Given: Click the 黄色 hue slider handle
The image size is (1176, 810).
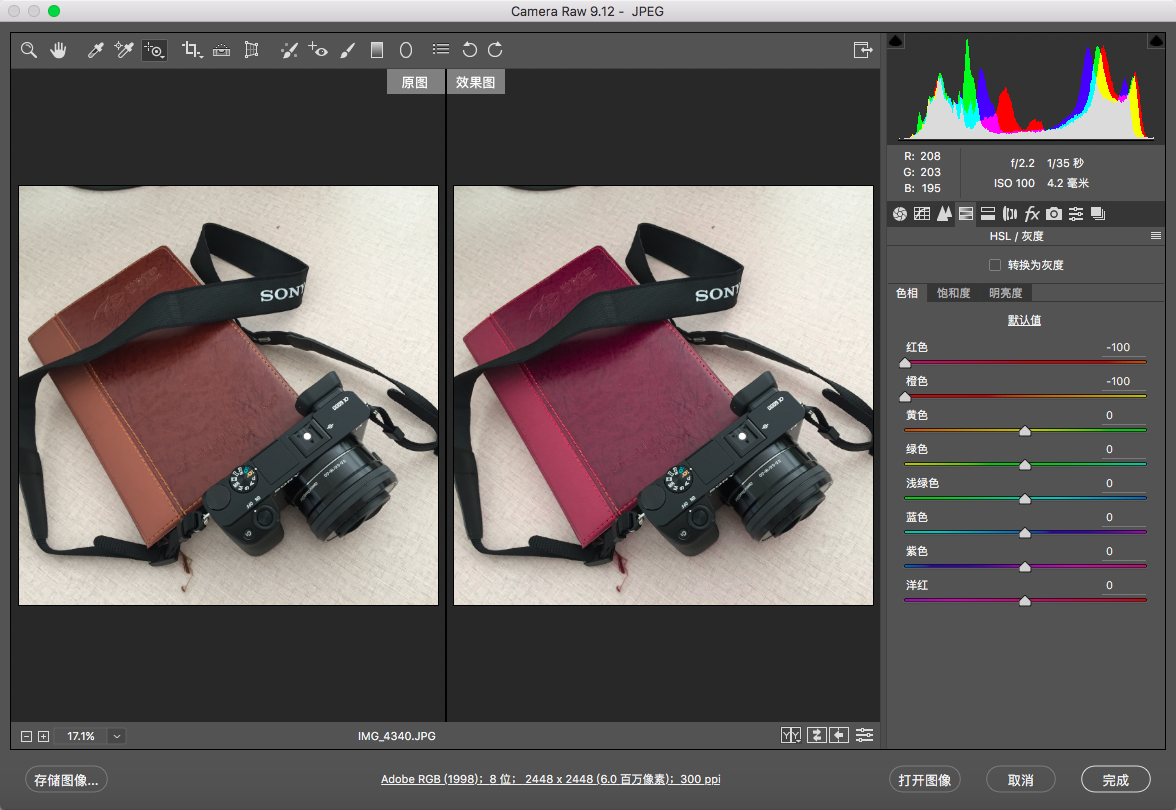Looking at the screenshot, I should point(1024,430).
